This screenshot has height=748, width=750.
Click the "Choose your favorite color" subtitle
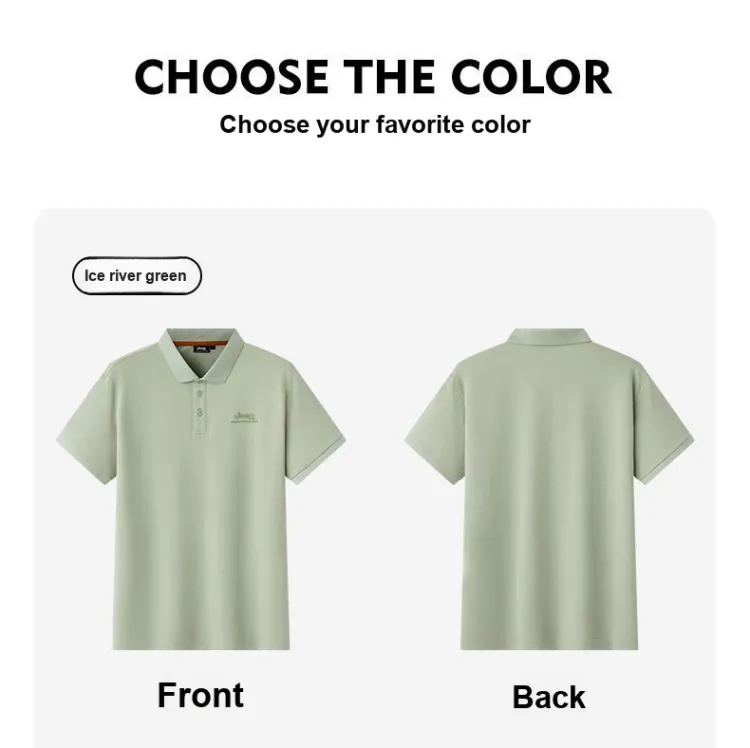click(x=375, y=125)
